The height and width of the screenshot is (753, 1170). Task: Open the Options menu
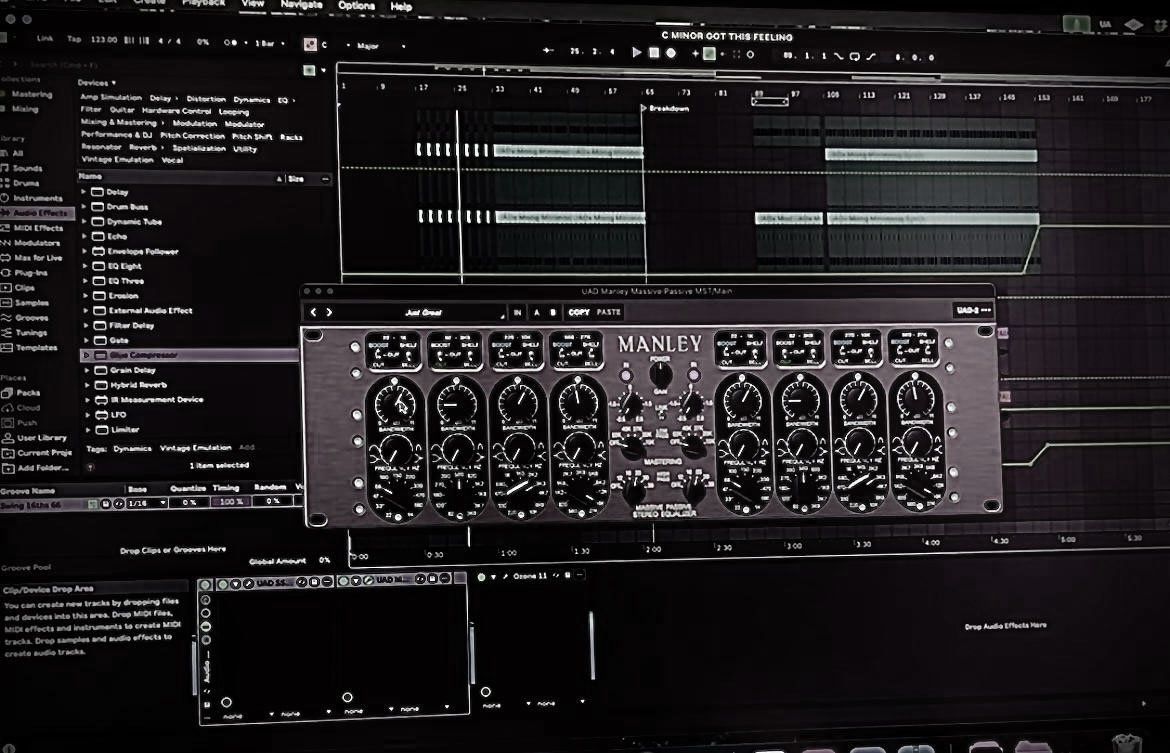click(x=356, y=4)
